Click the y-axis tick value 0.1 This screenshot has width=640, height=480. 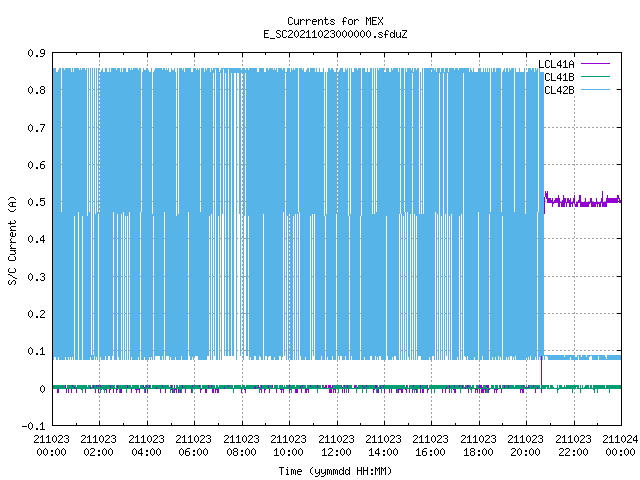coord(36,351)
